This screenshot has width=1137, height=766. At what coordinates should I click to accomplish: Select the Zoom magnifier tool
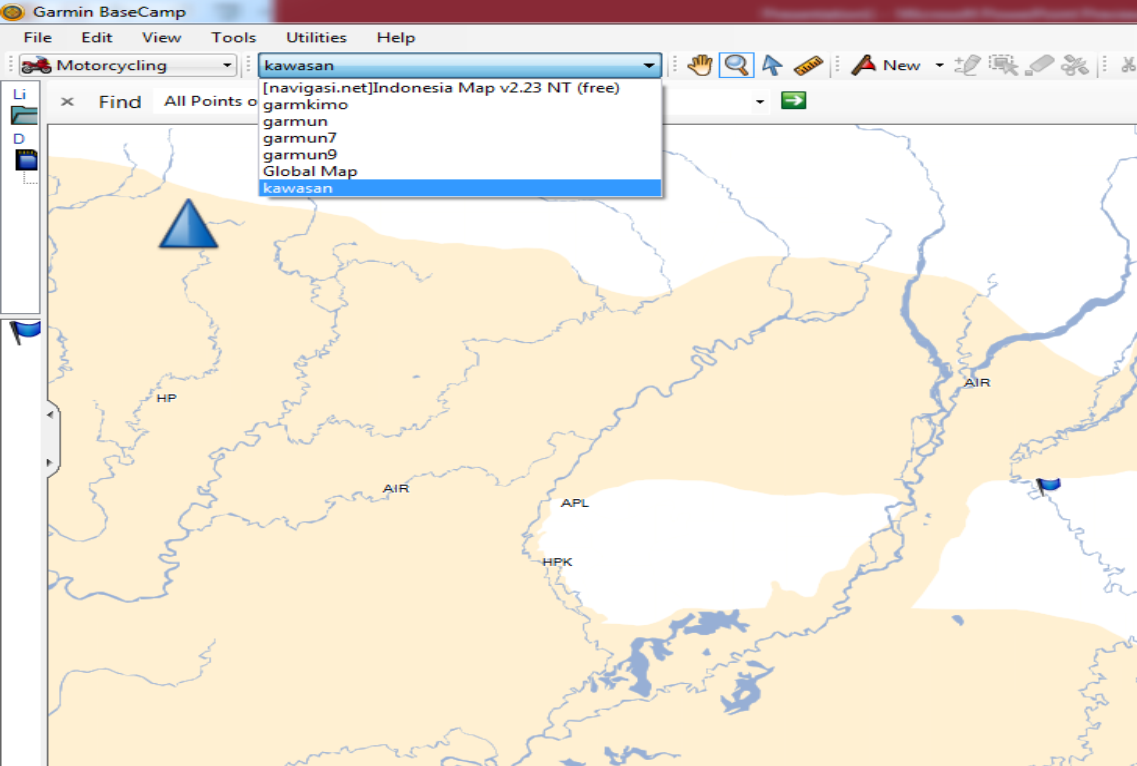click(736, 65)
